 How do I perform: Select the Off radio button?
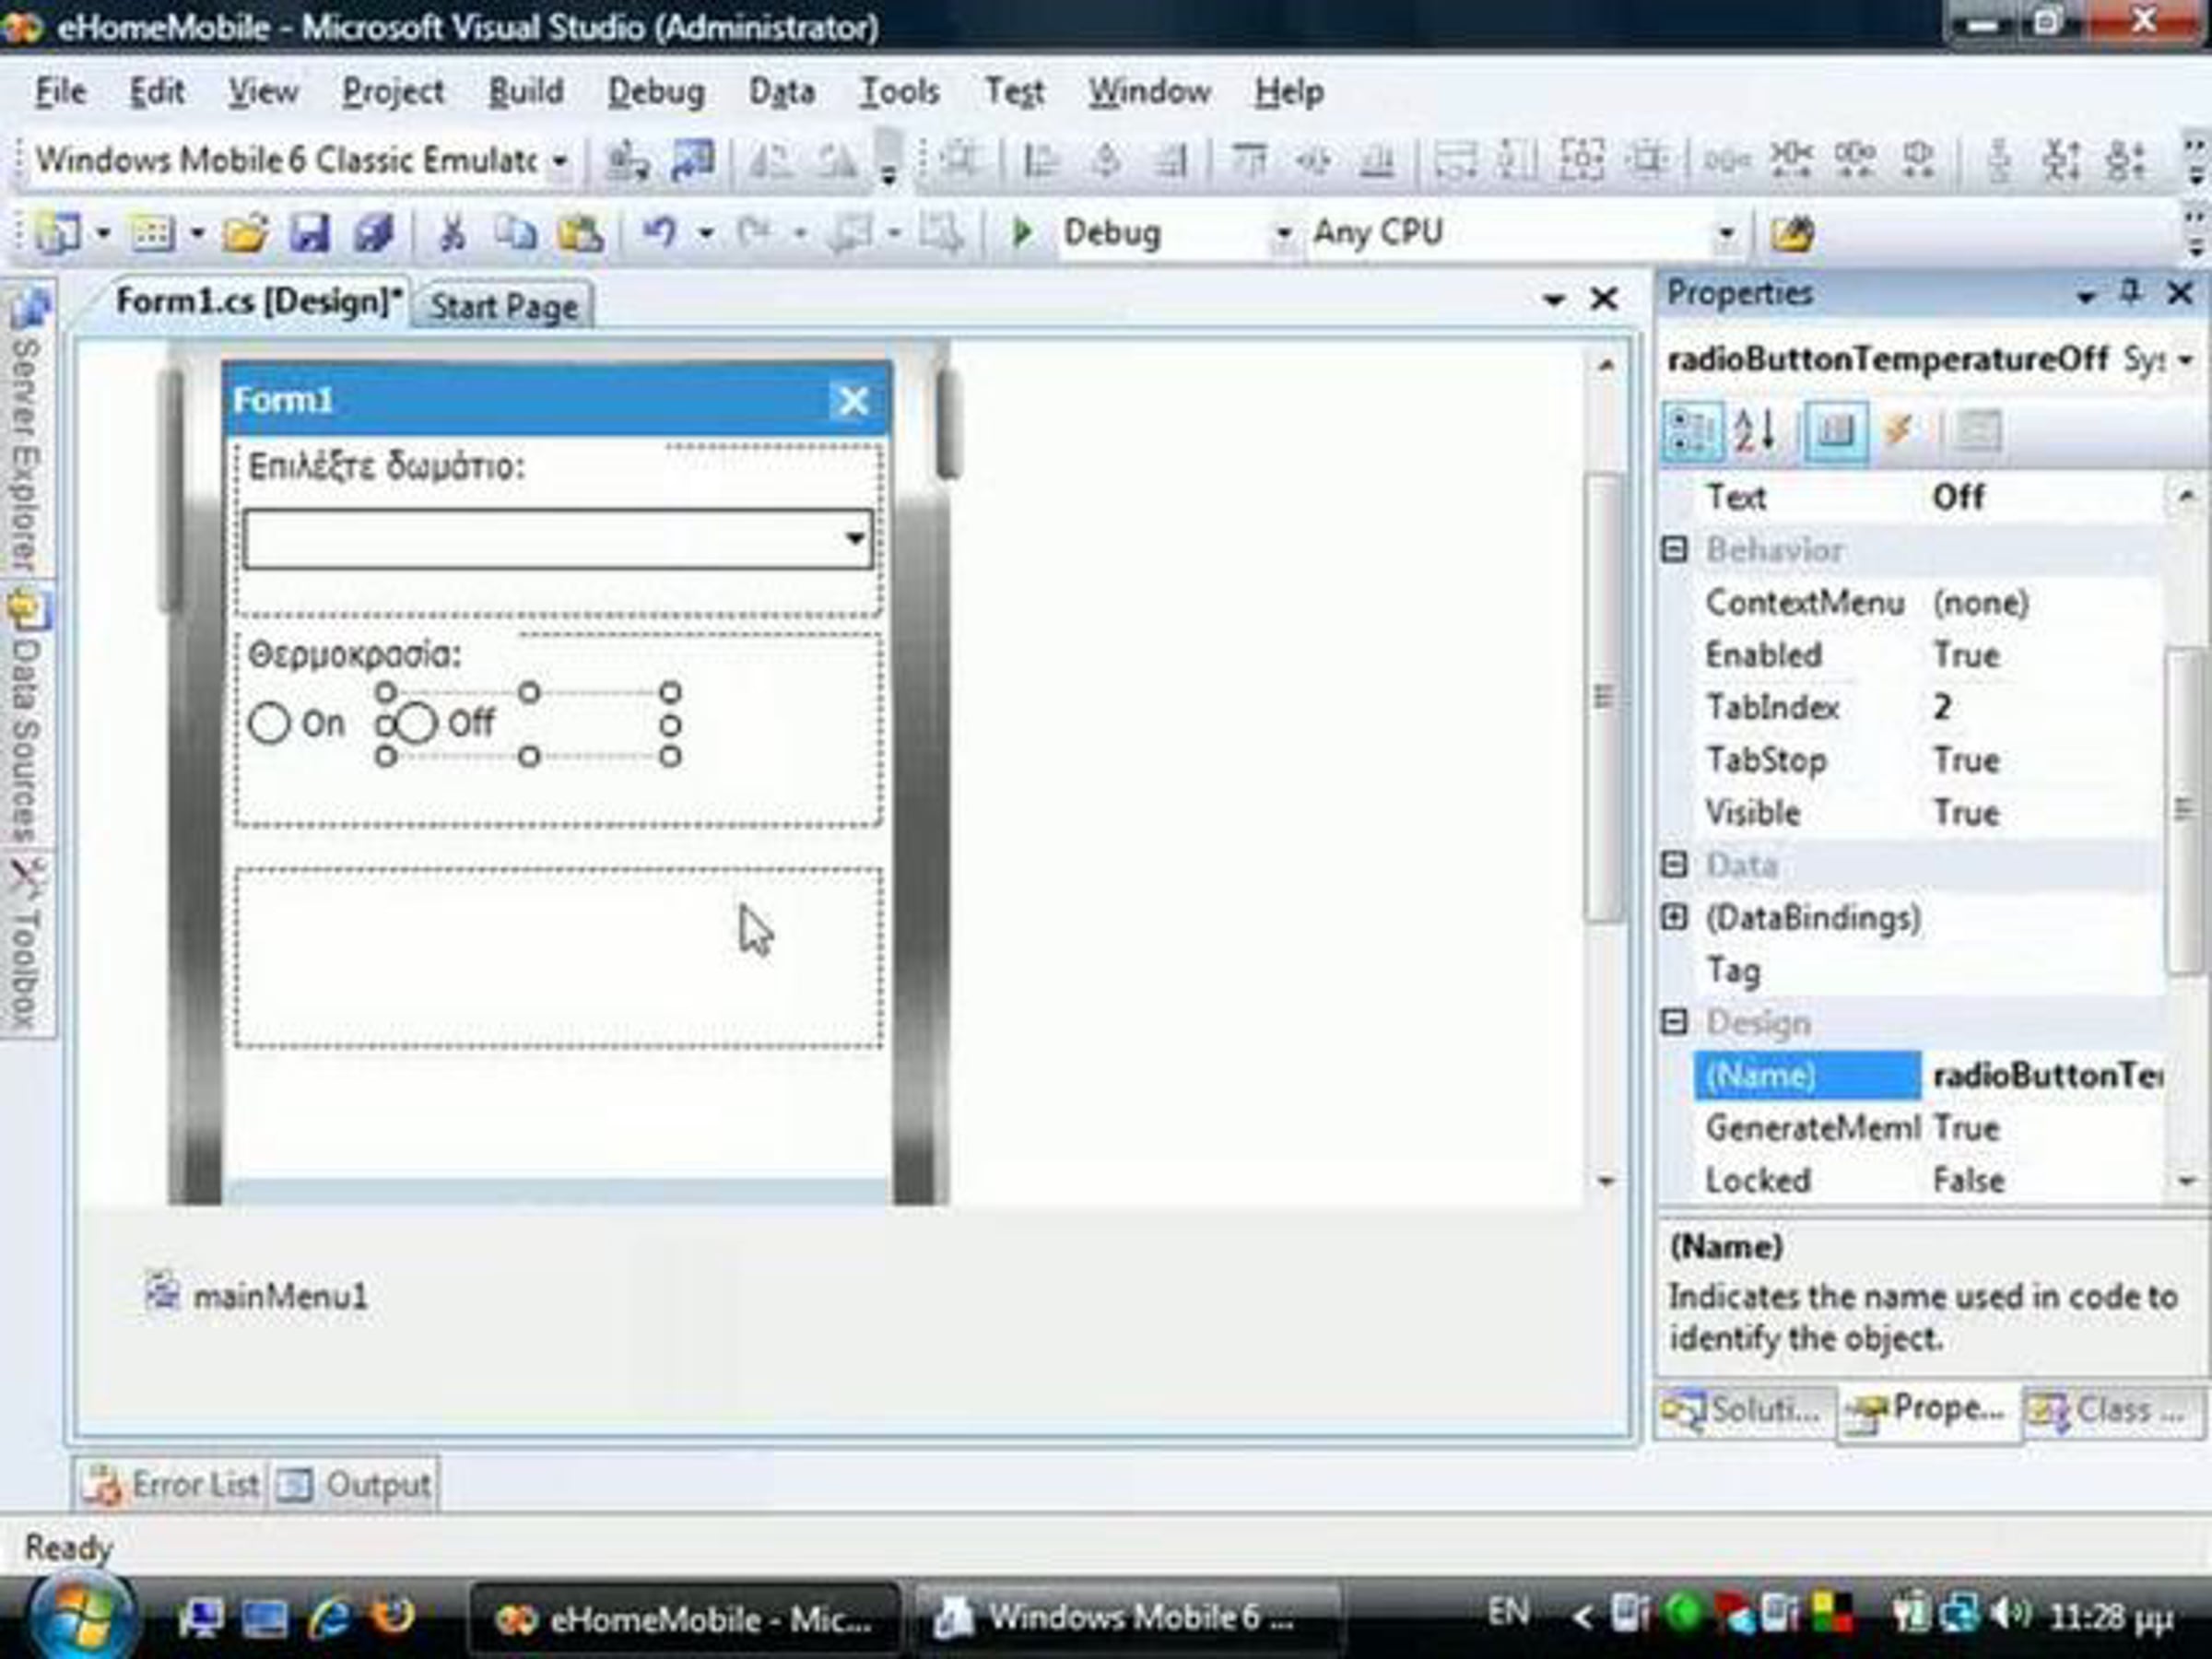tap(417, 723)
